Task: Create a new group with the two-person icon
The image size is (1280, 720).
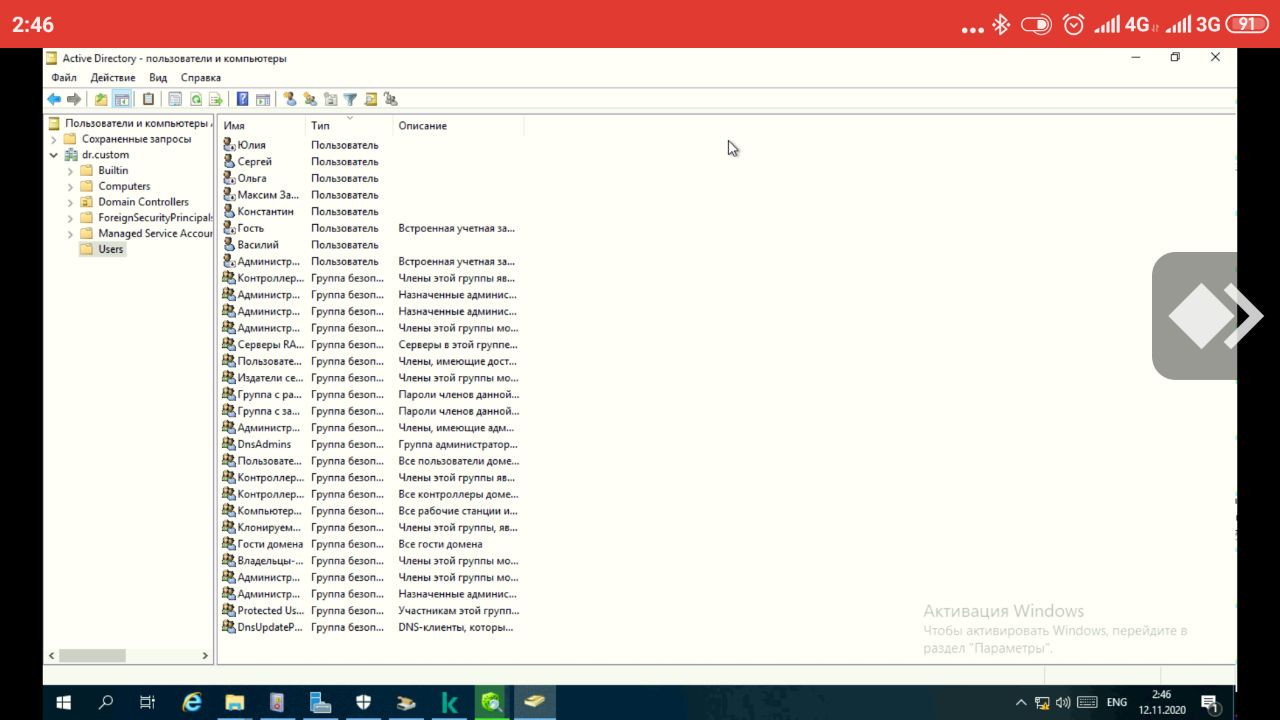Action: tap(310, 99)
